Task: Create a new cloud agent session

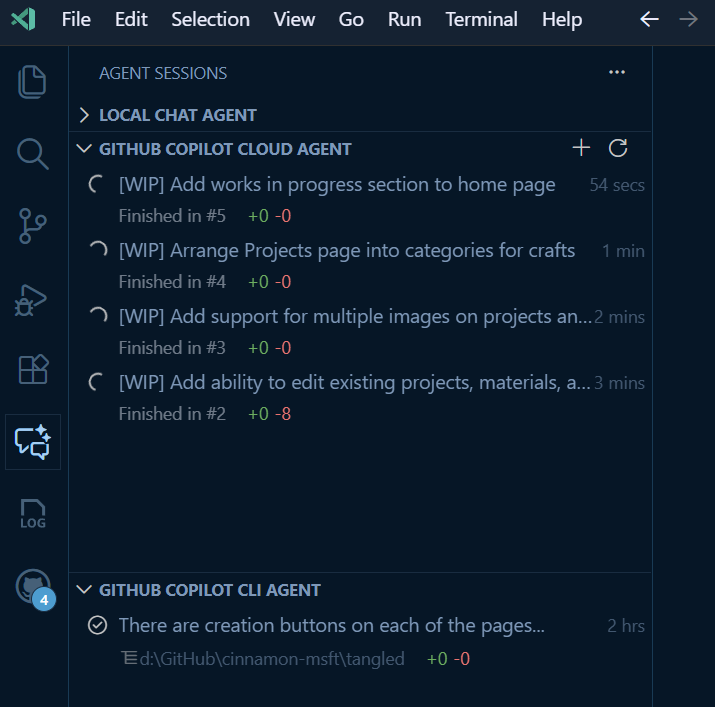Action: click(581, 148)
